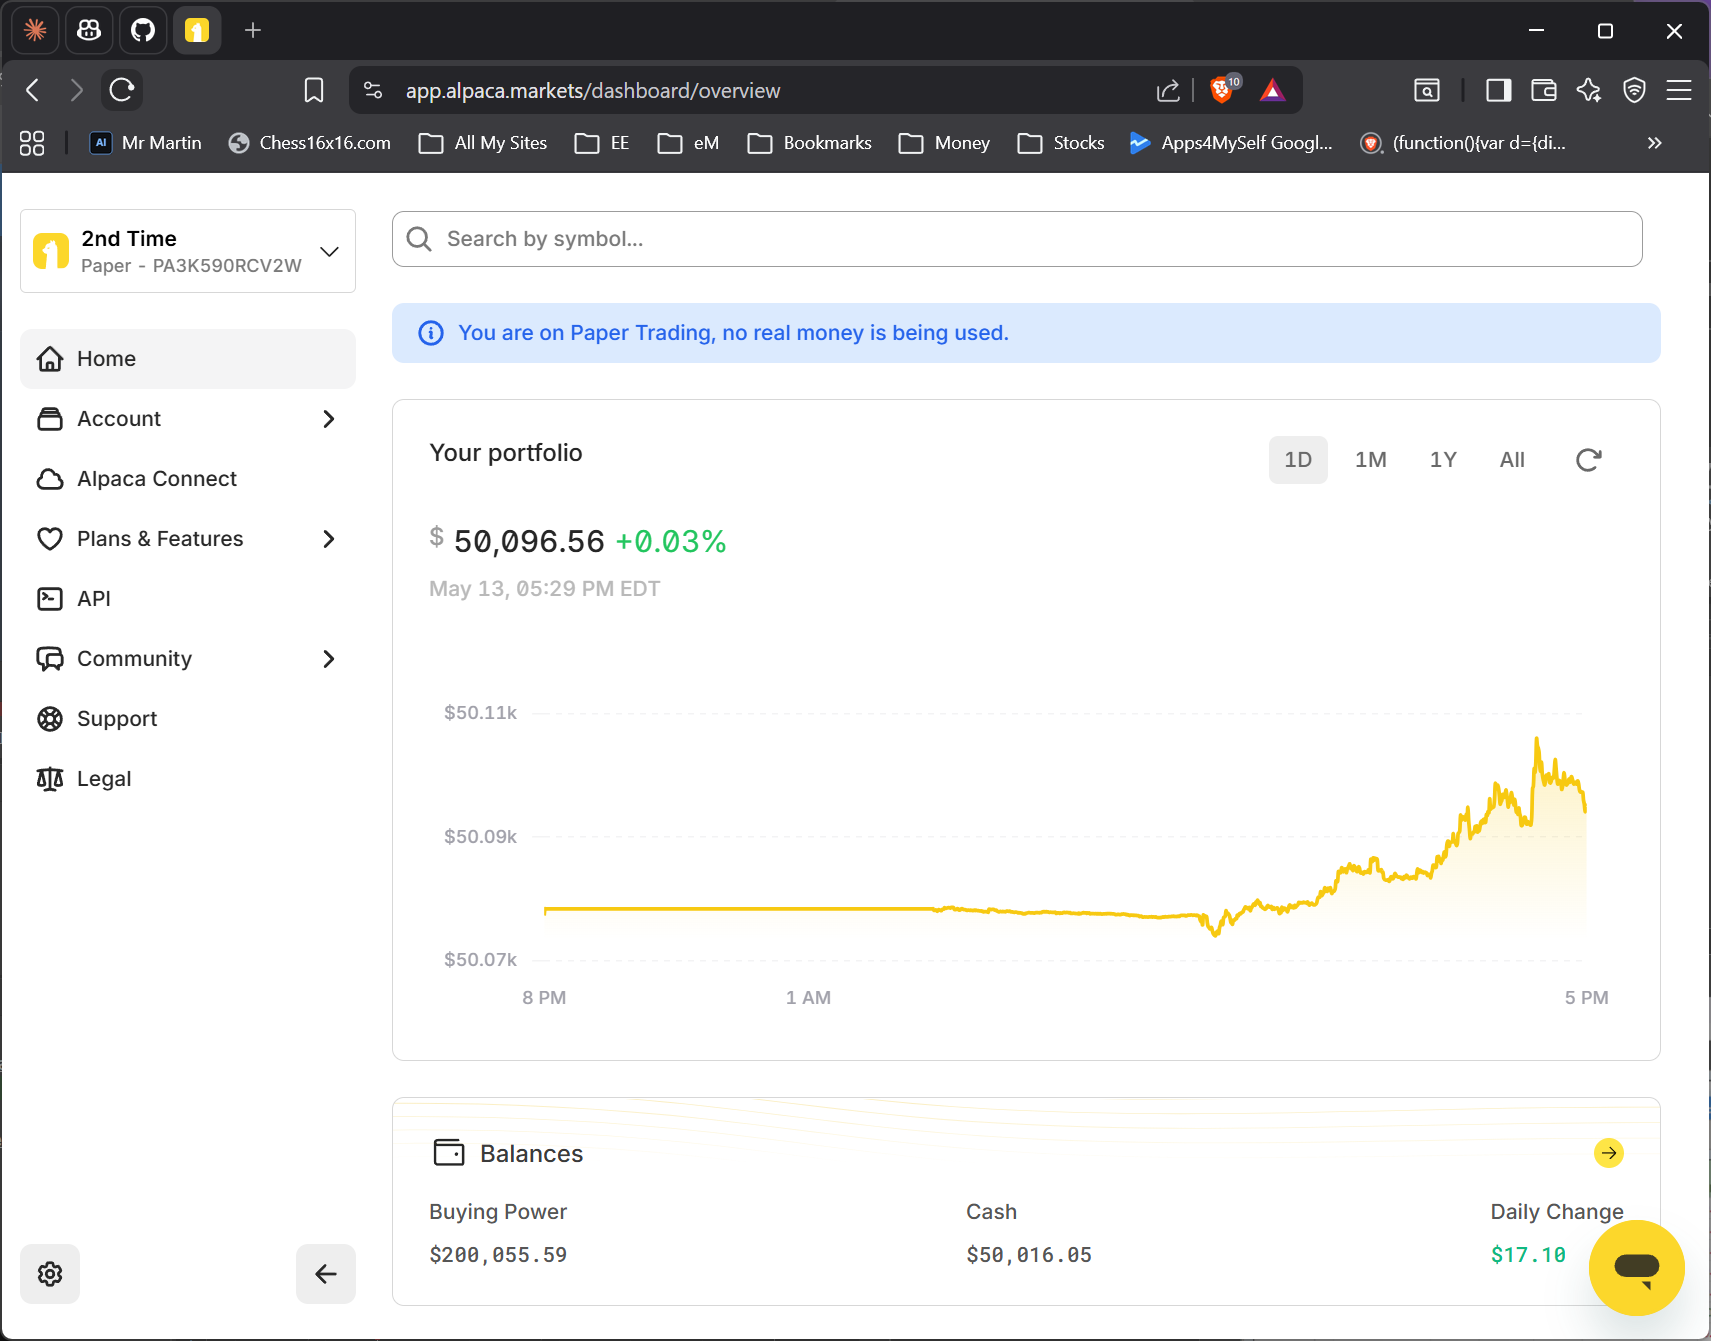
Task: Select the All portfolio range
Action: (1512, 460)
